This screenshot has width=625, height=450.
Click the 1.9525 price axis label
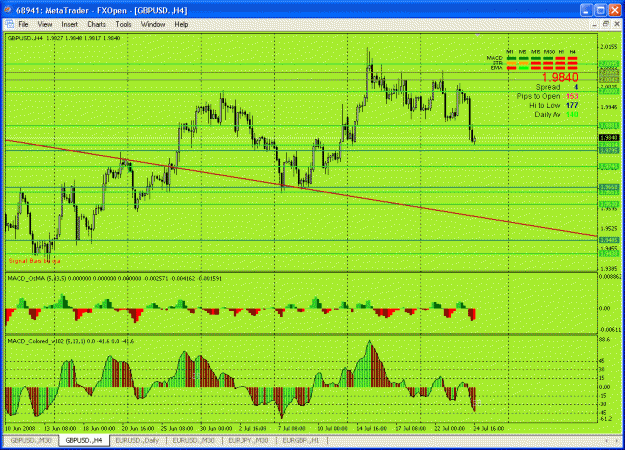click(609, 228)
